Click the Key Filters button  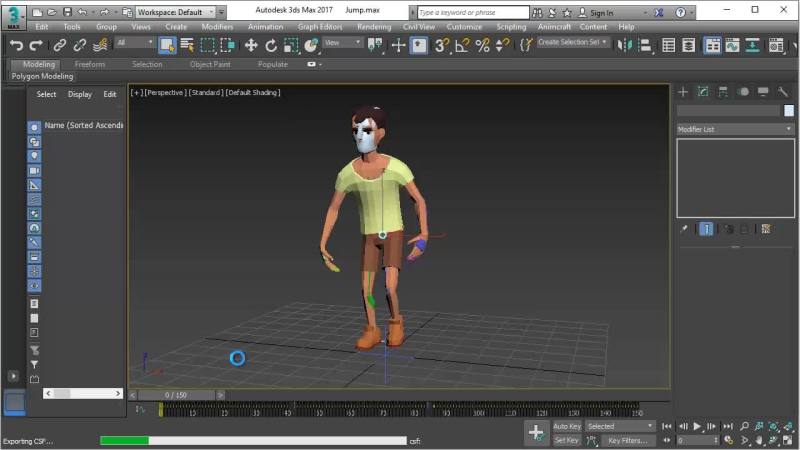tap(628, 440)
